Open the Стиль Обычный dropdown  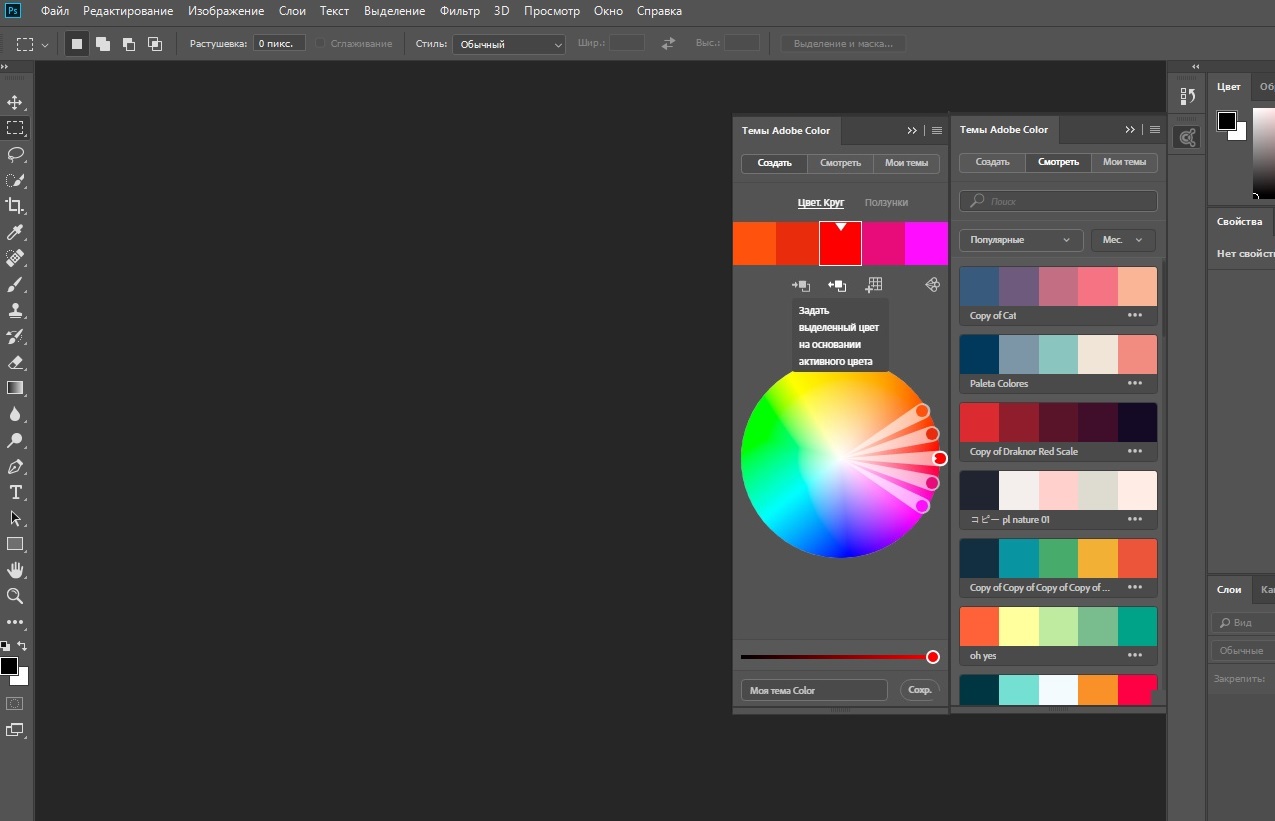pyautogui.click(x=509, y=44)
